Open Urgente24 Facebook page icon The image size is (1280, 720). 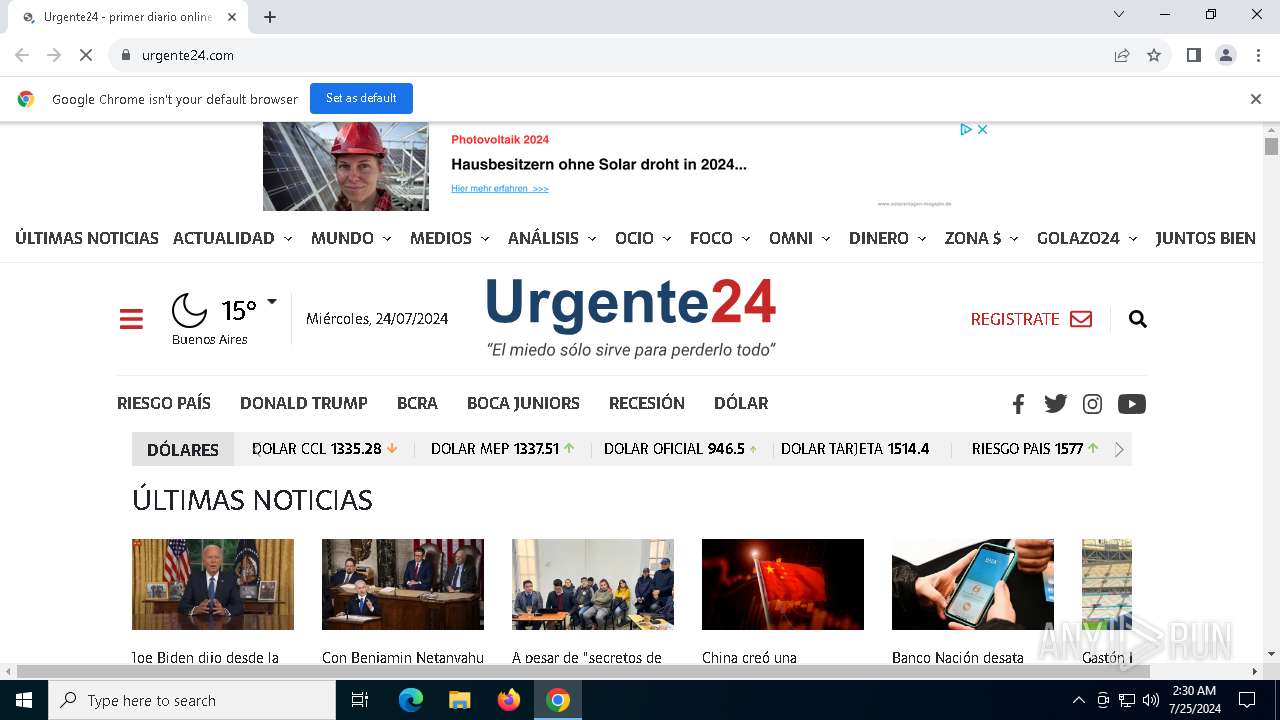tap(1018, 404)
